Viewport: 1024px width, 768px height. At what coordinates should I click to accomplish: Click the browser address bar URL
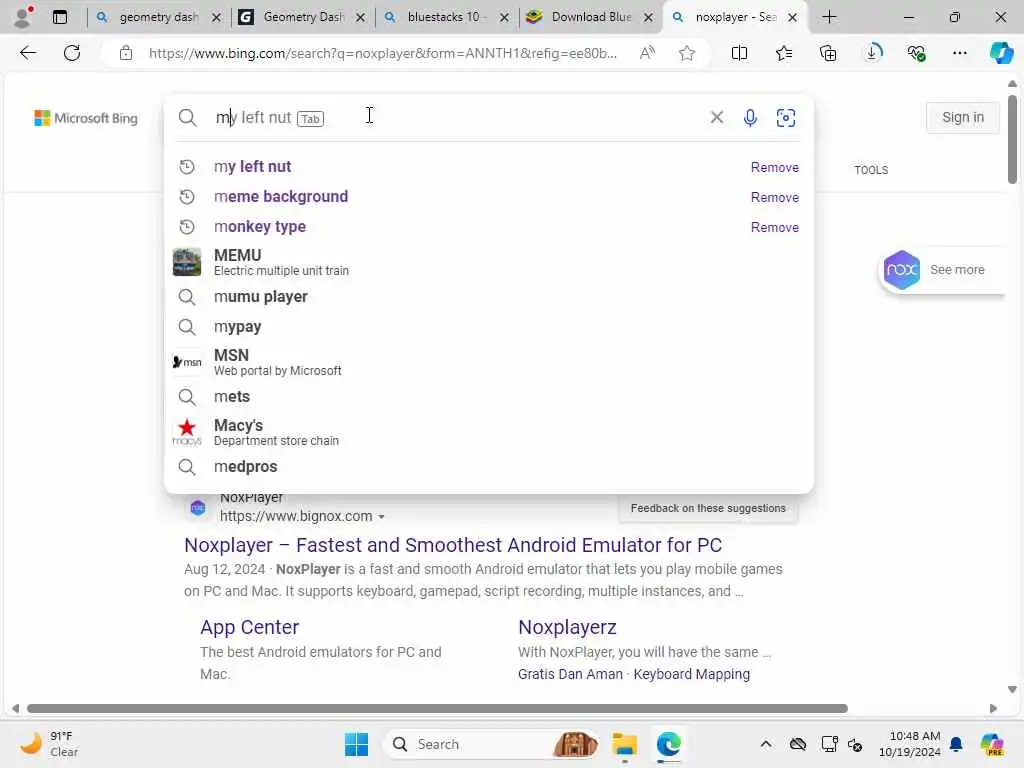382,53
